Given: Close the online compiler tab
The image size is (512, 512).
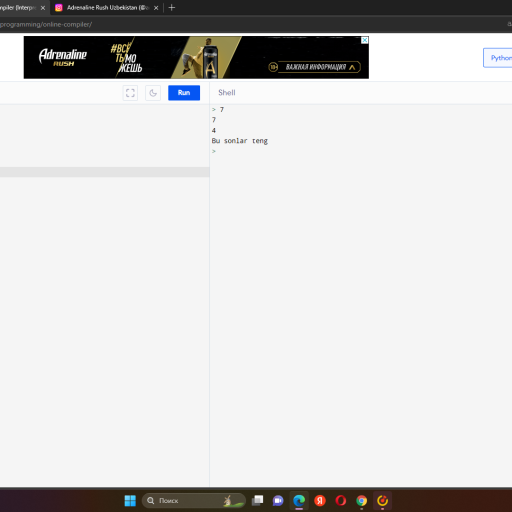Looking at the screenshot, I should (43, 8).
